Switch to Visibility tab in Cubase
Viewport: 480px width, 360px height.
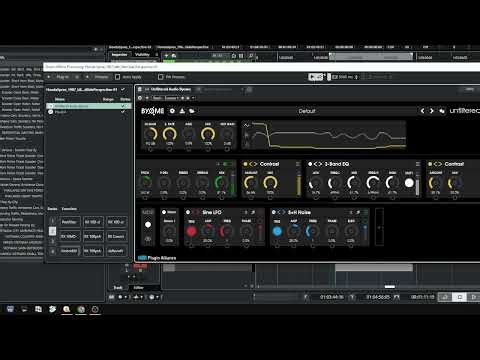click(x=142, y=55)
